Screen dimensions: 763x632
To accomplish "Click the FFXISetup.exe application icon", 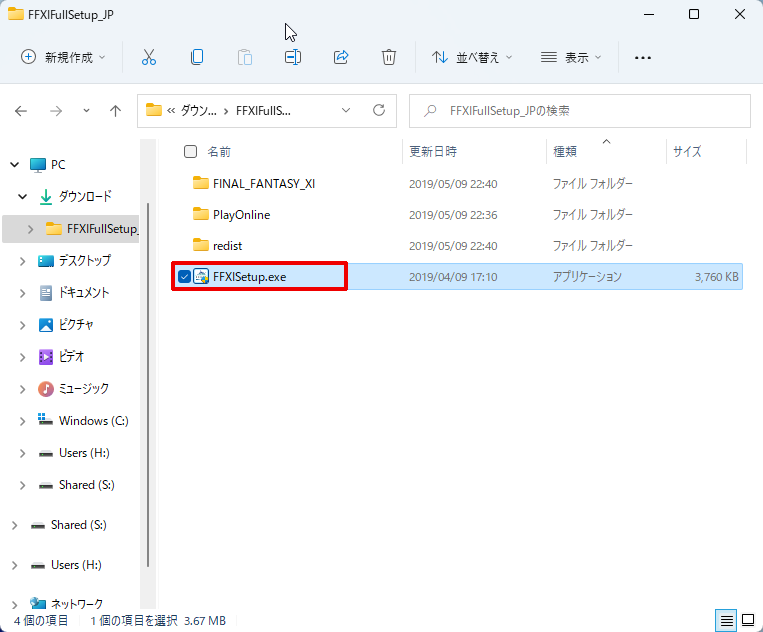I will 201,276.
